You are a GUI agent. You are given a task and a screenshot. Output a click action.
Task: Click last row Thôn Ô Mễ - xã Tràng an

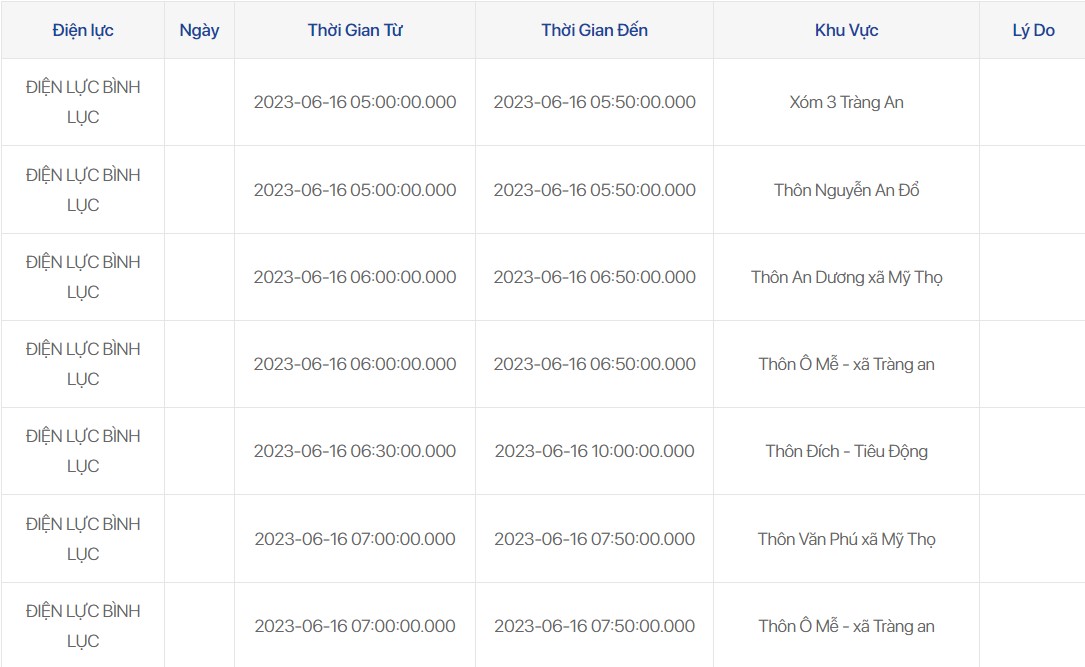coord(846,626)
